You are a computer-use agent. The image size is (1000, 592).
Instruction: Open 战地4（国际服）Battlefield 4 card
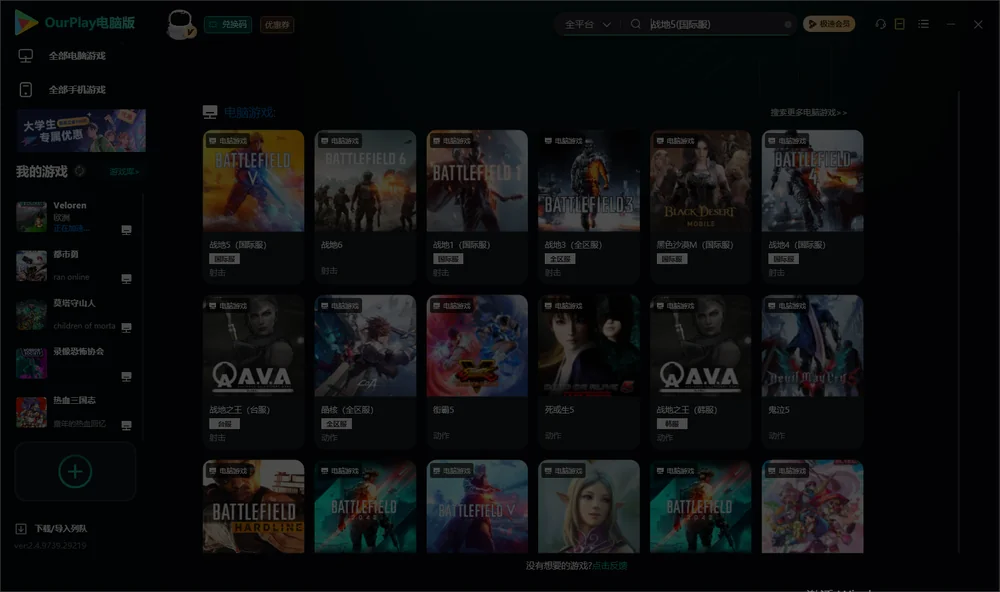tap(812, 207)
